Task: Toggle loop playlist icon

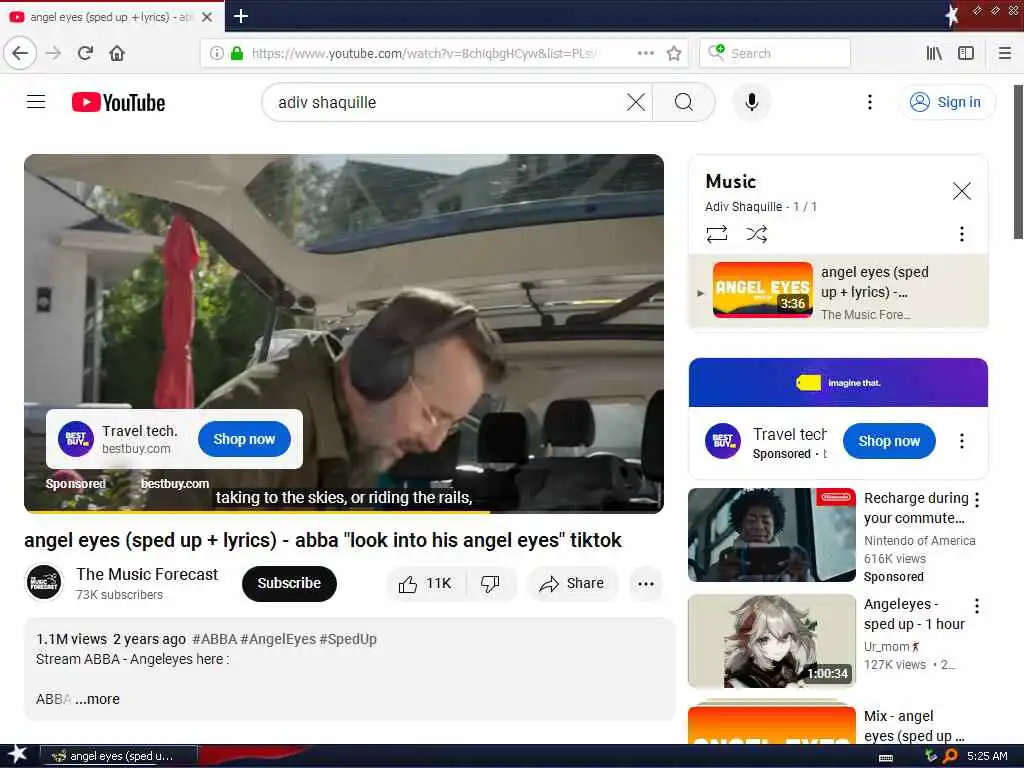Action: [x=716, y=234]
